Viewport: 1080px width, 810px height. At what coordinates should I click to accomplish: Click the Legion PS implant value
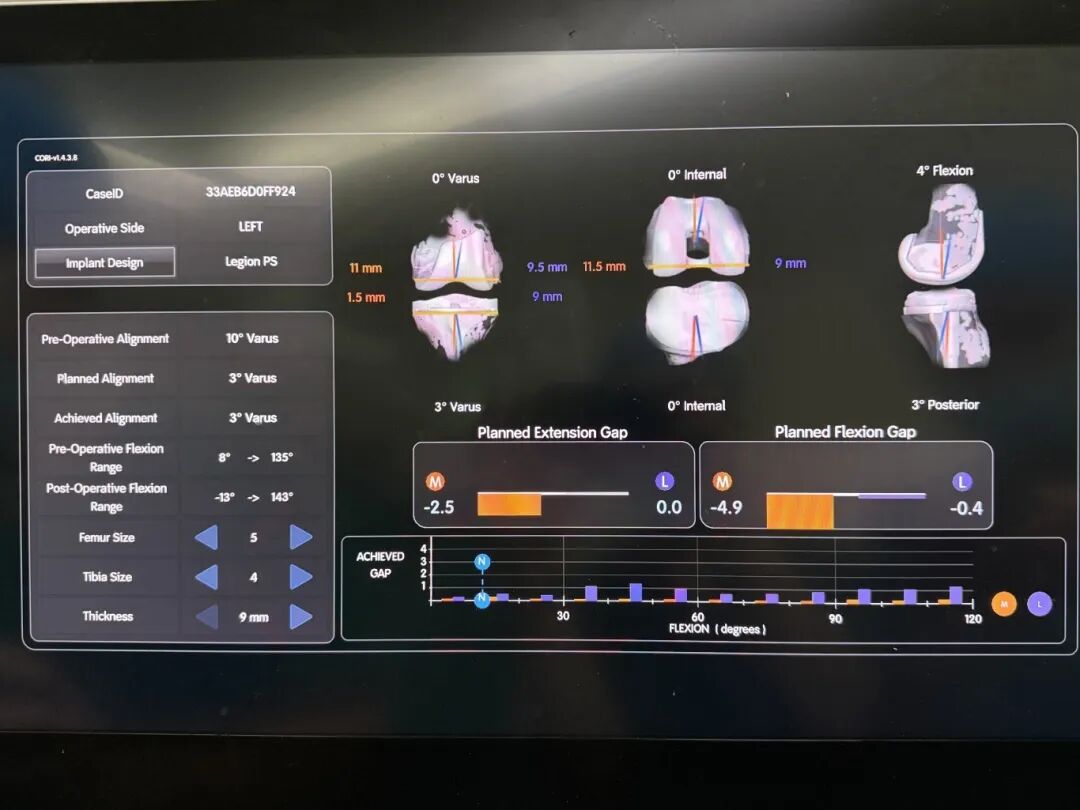pos(251,262)
